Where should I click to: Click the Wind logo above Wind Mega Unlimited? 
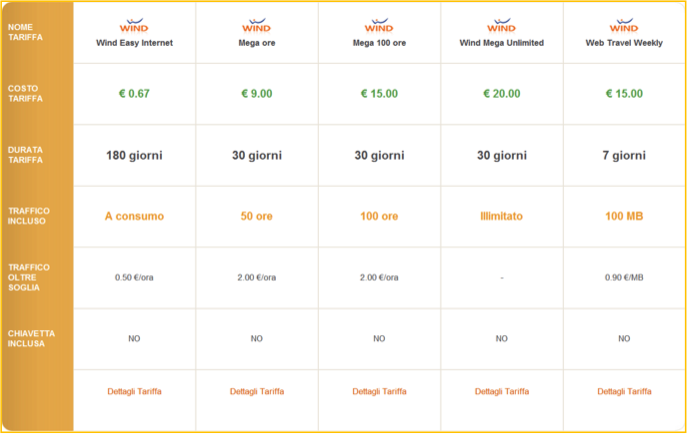click(x=502, y=25)
